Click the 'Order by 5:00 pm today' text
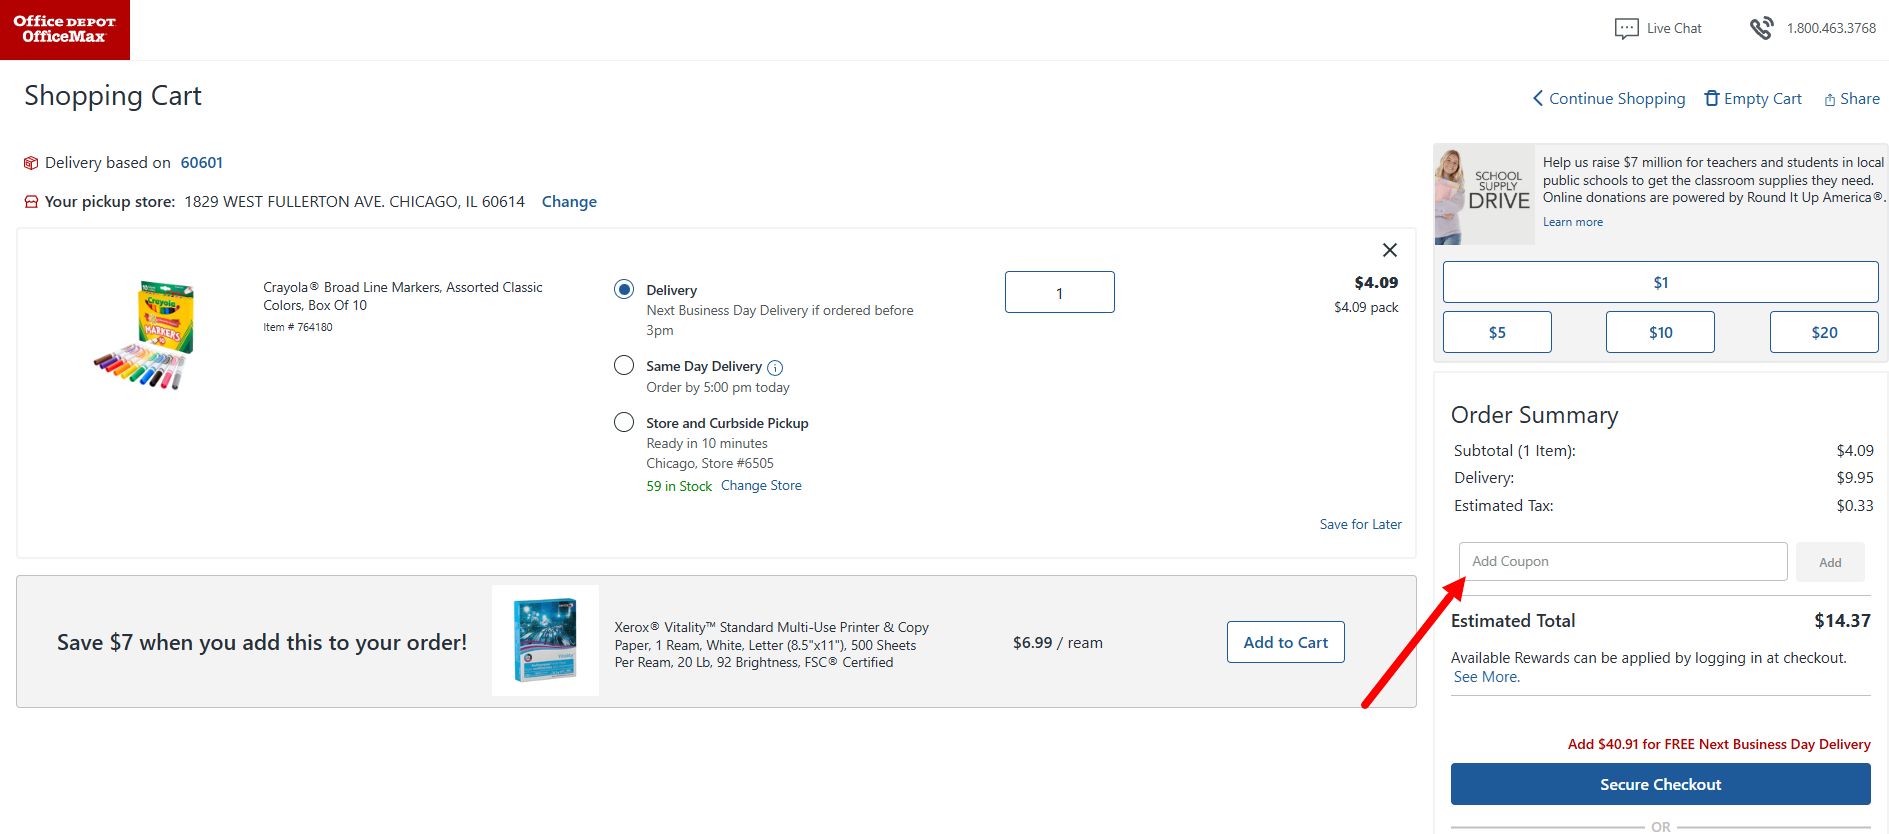 [718, 387]
